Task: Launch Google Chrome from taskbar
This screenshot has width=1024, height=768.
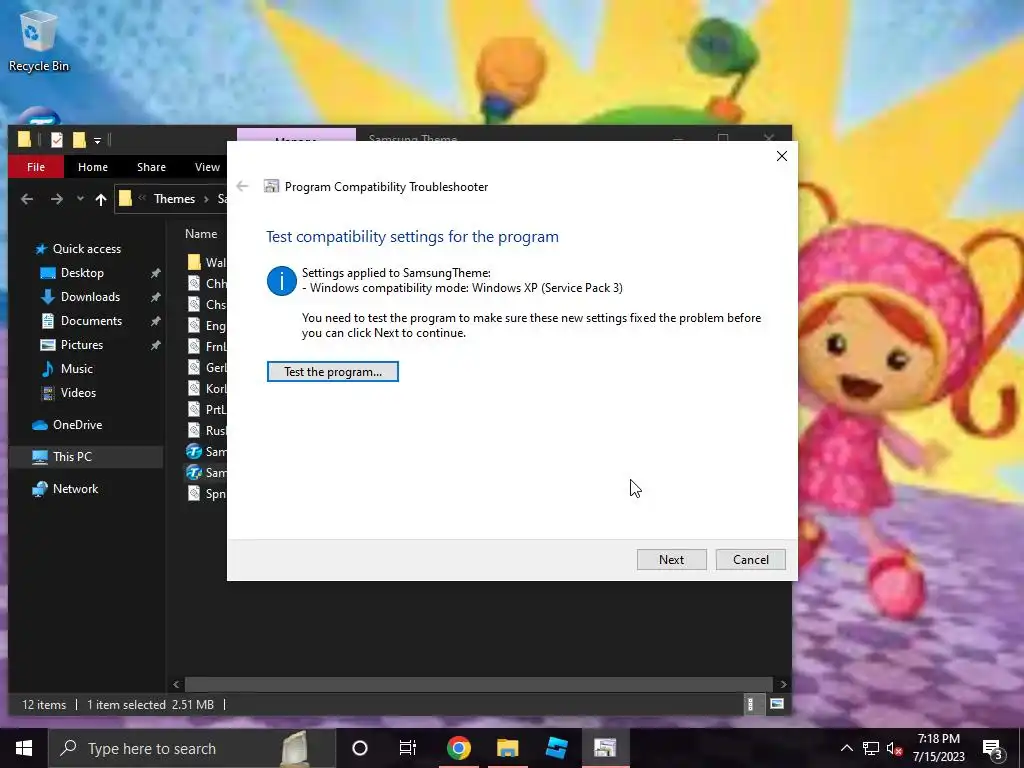Action: click(x=458, y=748)
